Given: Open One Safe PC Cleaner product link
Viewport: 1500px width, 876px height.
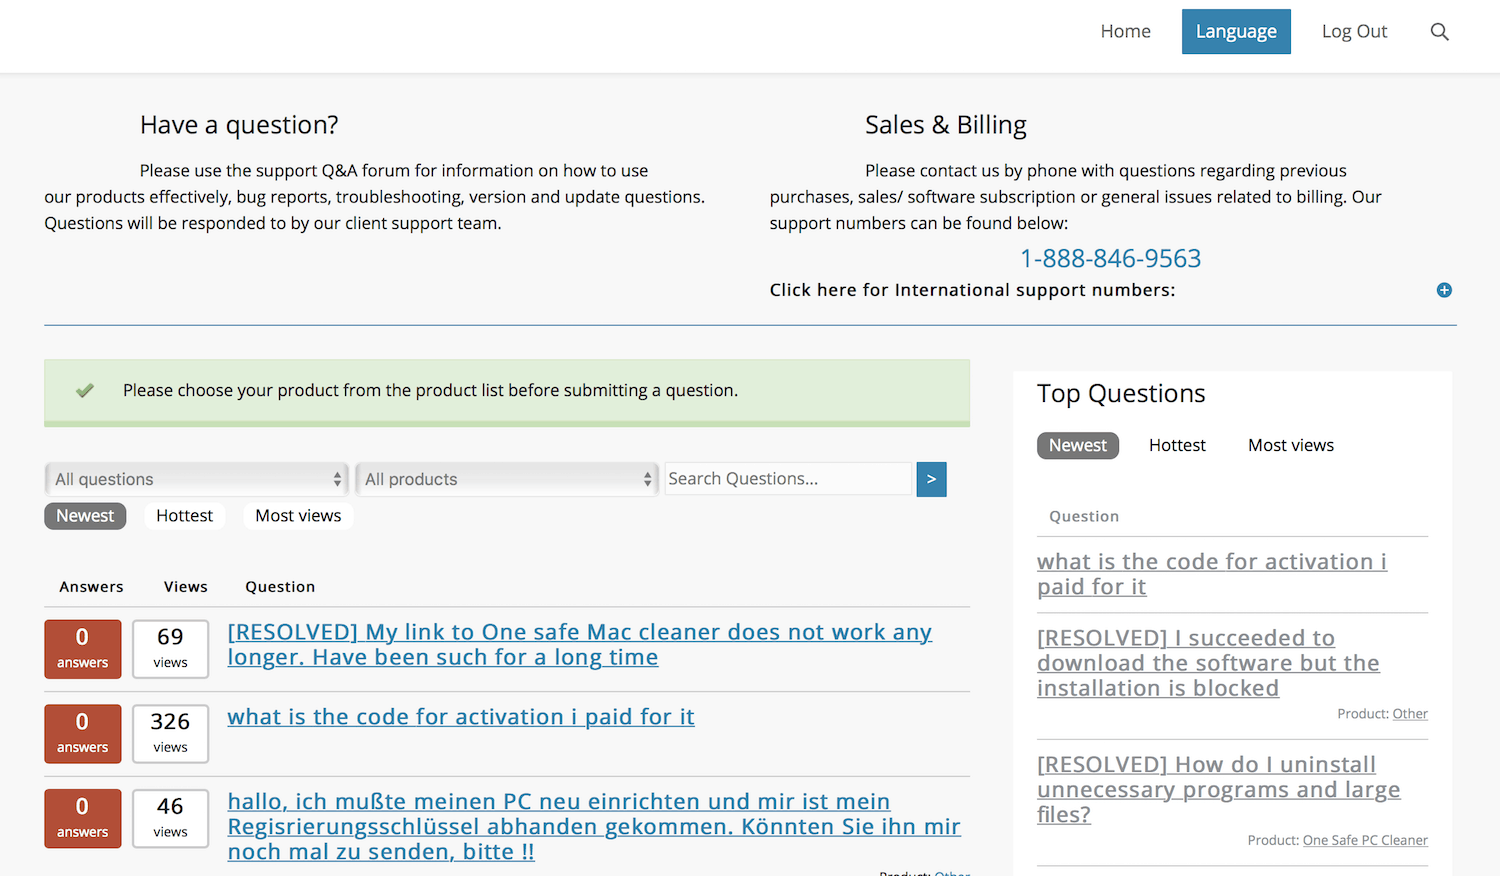Looking at the screenshot, I should coord(1365,841).
